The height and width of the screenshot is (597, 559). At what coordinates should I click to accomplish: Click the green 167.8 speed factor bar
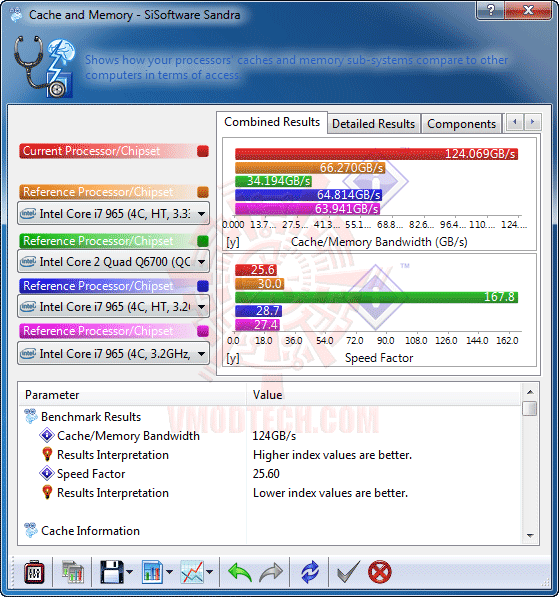point(376,297)
